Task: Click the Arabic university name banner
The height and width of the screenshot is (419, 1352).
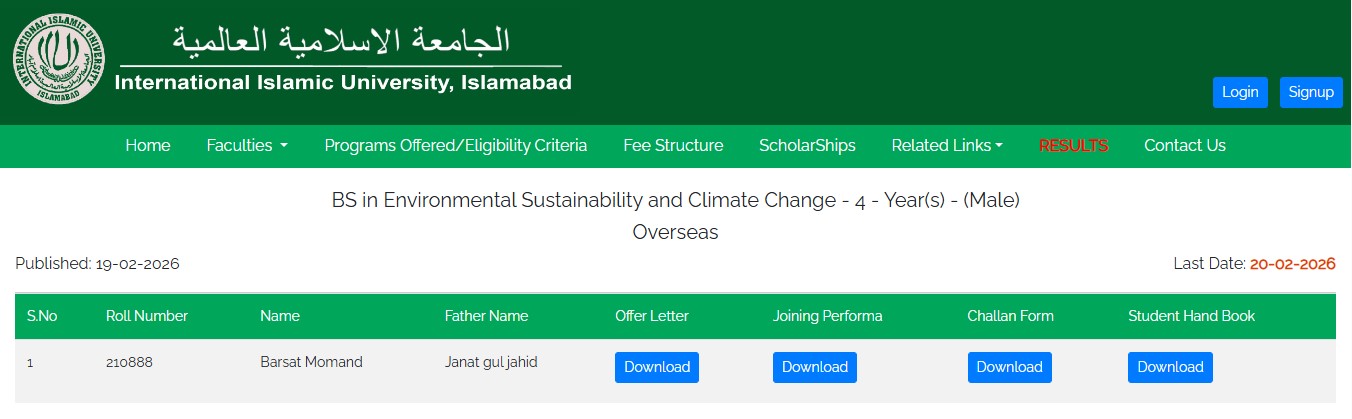Action: tap(342, 40)
